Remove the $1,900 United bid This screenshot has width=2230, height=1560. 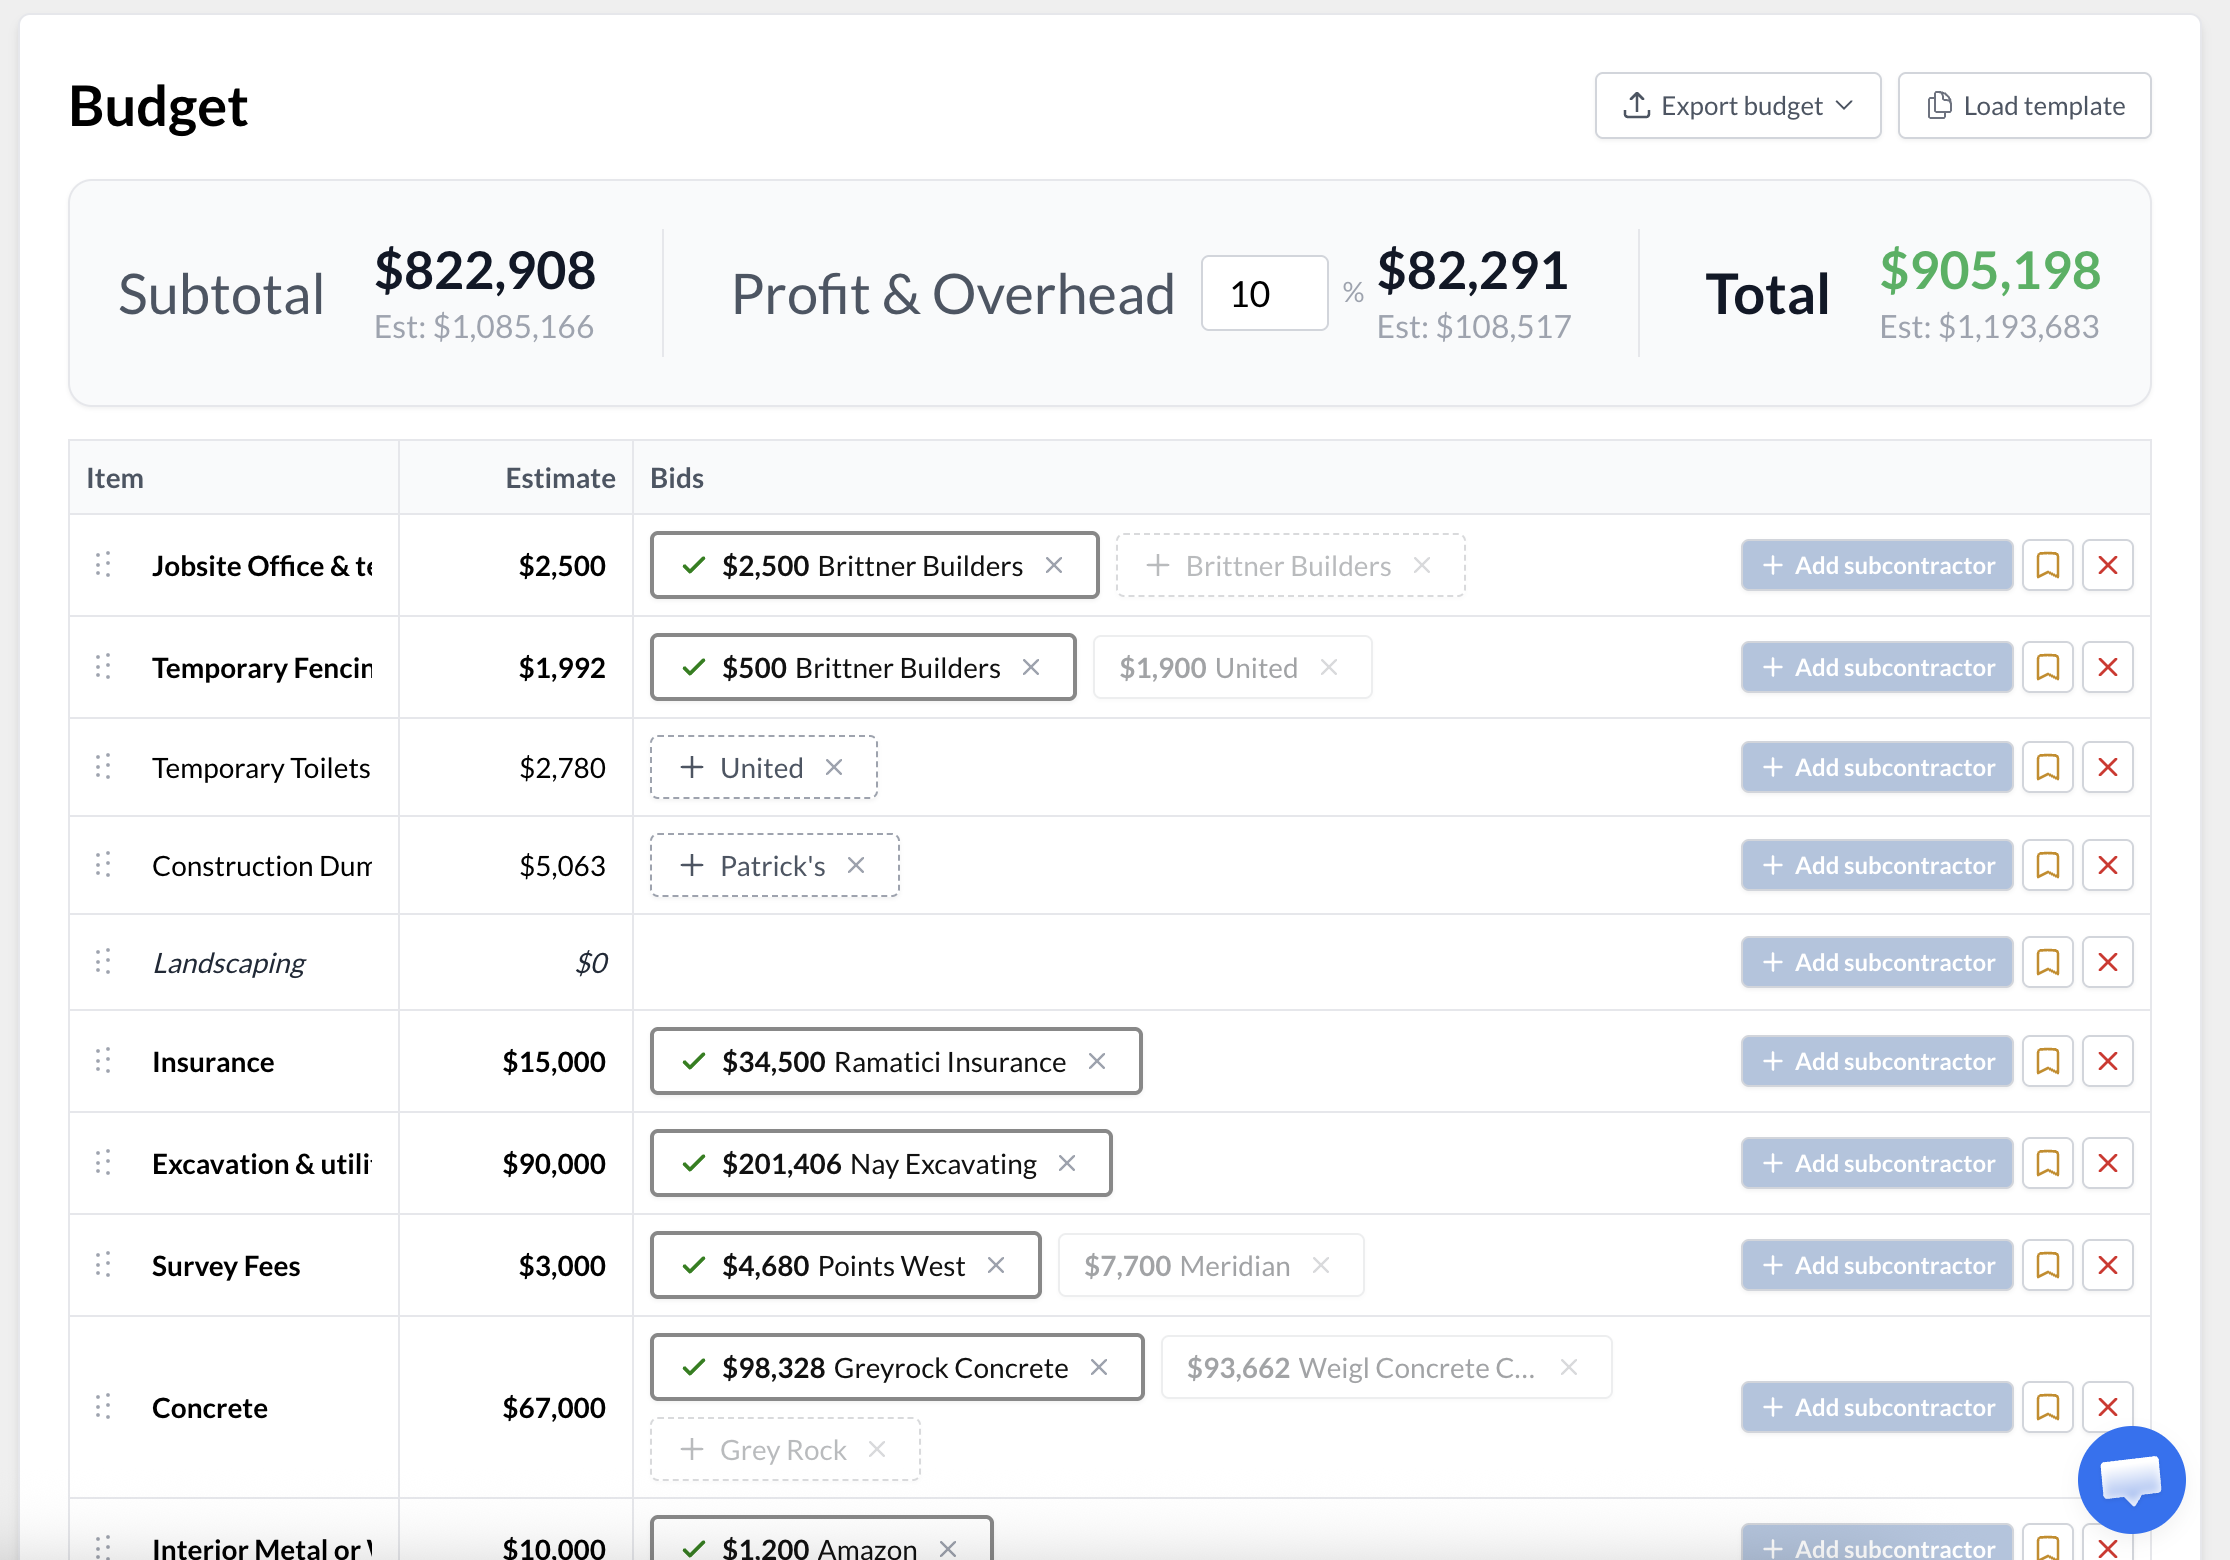point(1329,667)
